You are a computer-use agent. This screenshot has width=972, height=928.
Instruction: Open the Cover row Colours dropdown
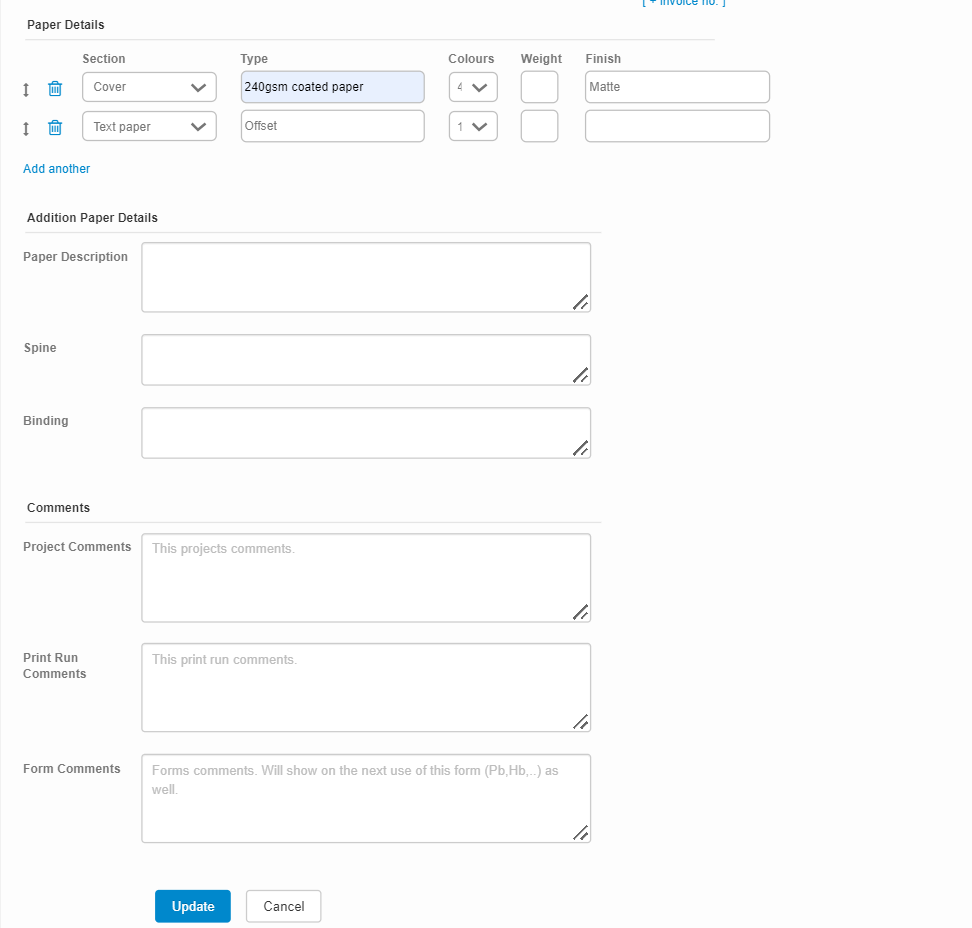pyautogui.click(x=473, y=87)
